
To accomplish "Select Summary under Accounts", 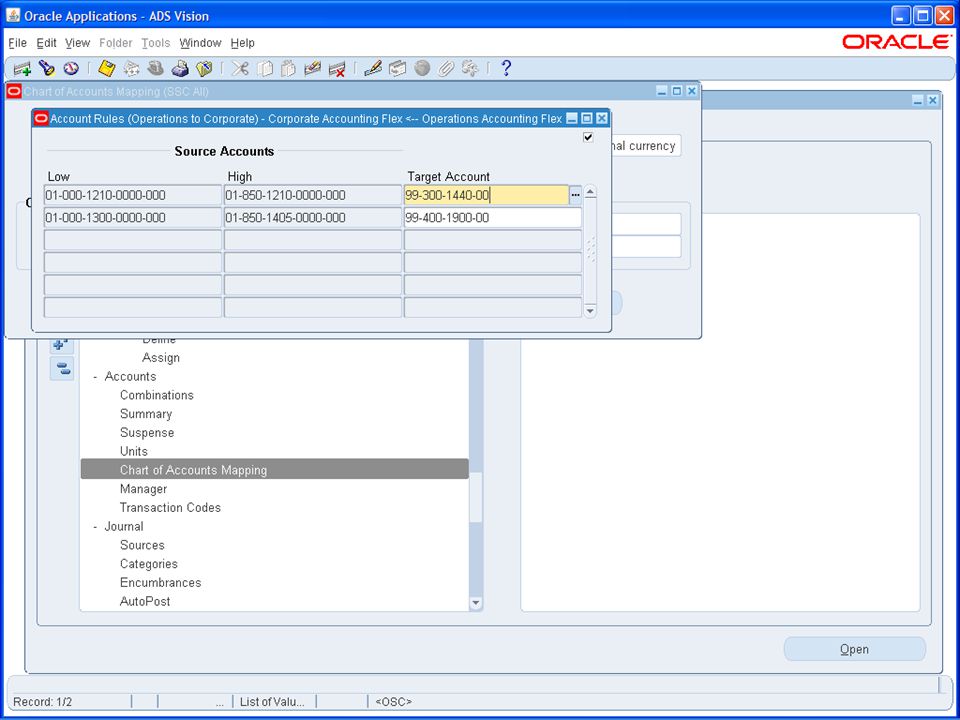I will point(146,414).
